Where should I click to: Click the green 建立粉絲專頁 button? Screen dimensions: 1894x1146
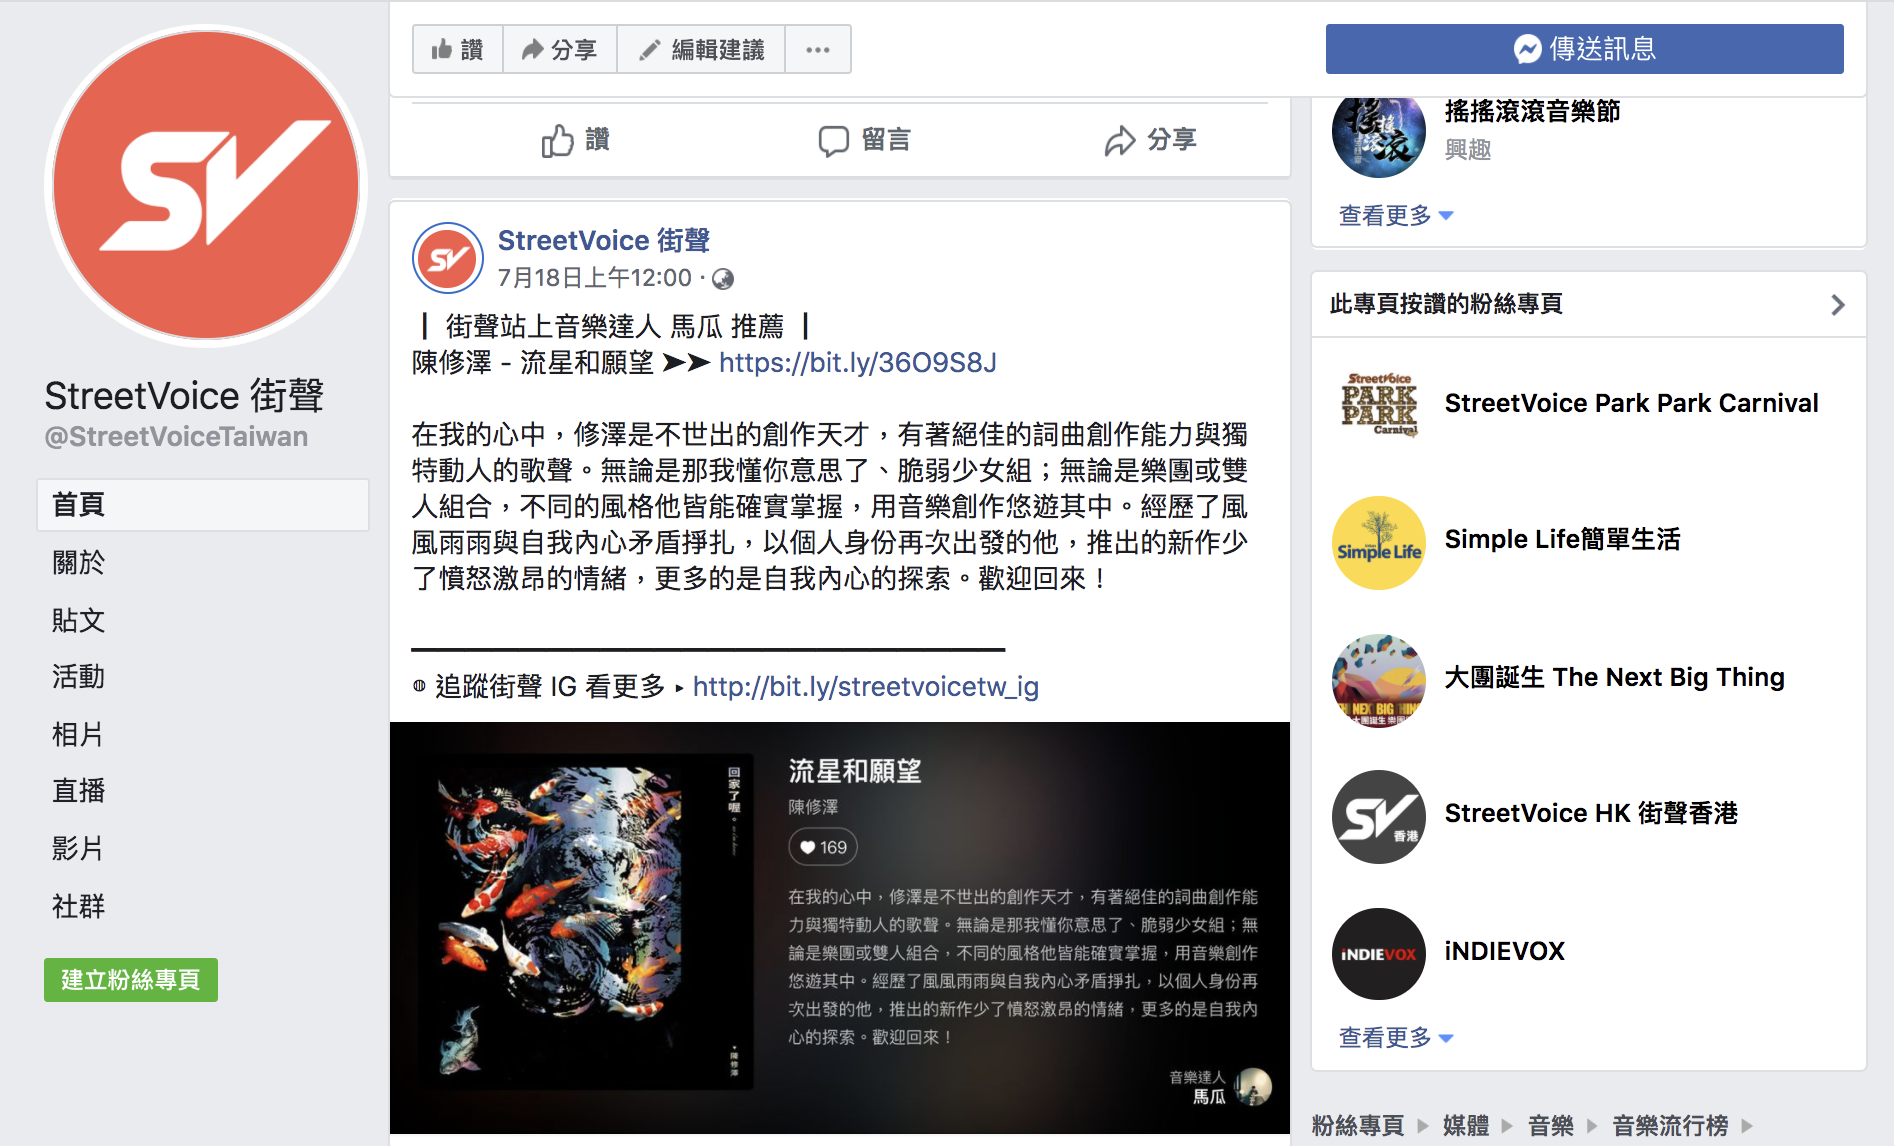pyautogui.click(x=131, y=980)
